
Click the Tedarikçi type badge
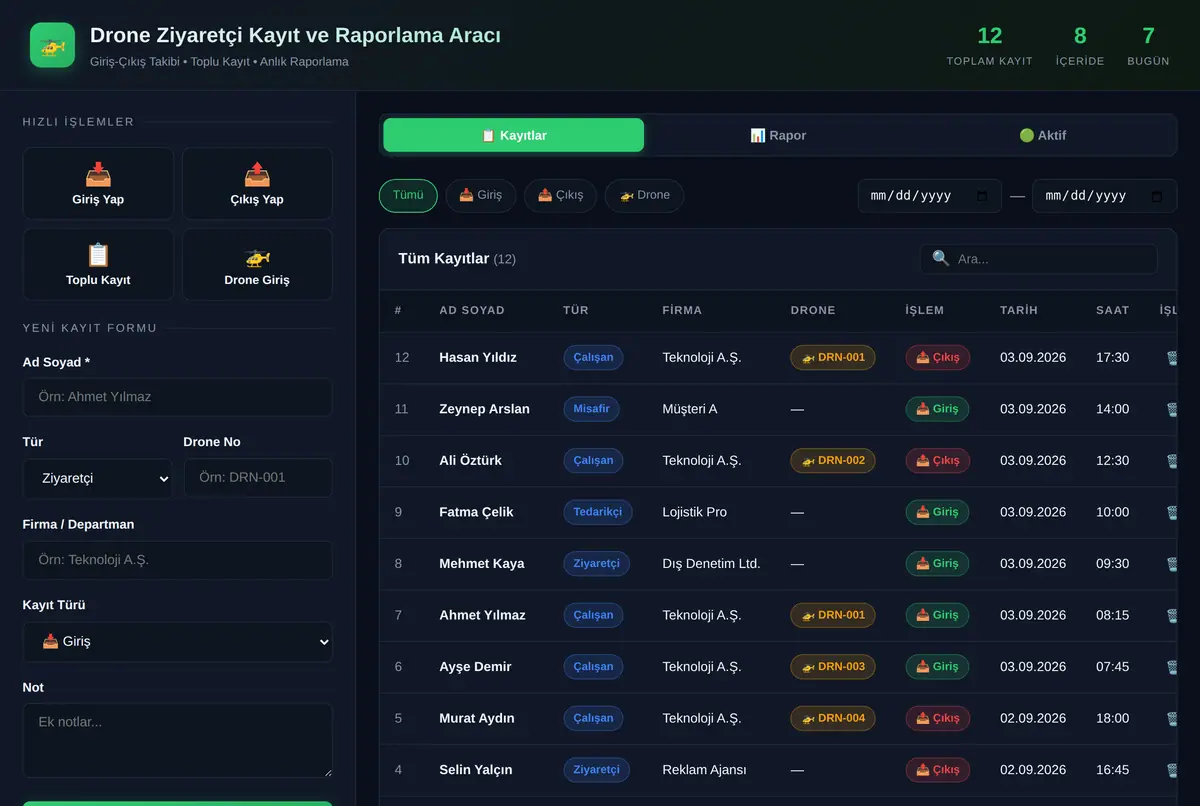click(598, 512)
